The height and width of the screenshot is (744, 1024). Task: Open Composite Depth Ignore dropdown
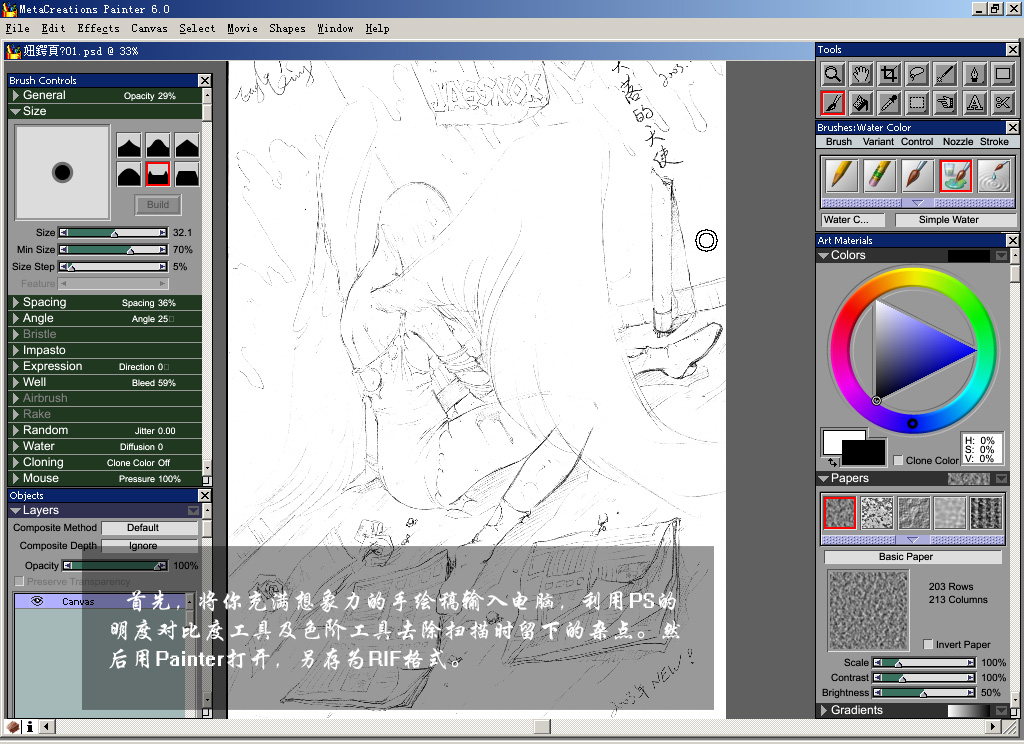point(150,545)
